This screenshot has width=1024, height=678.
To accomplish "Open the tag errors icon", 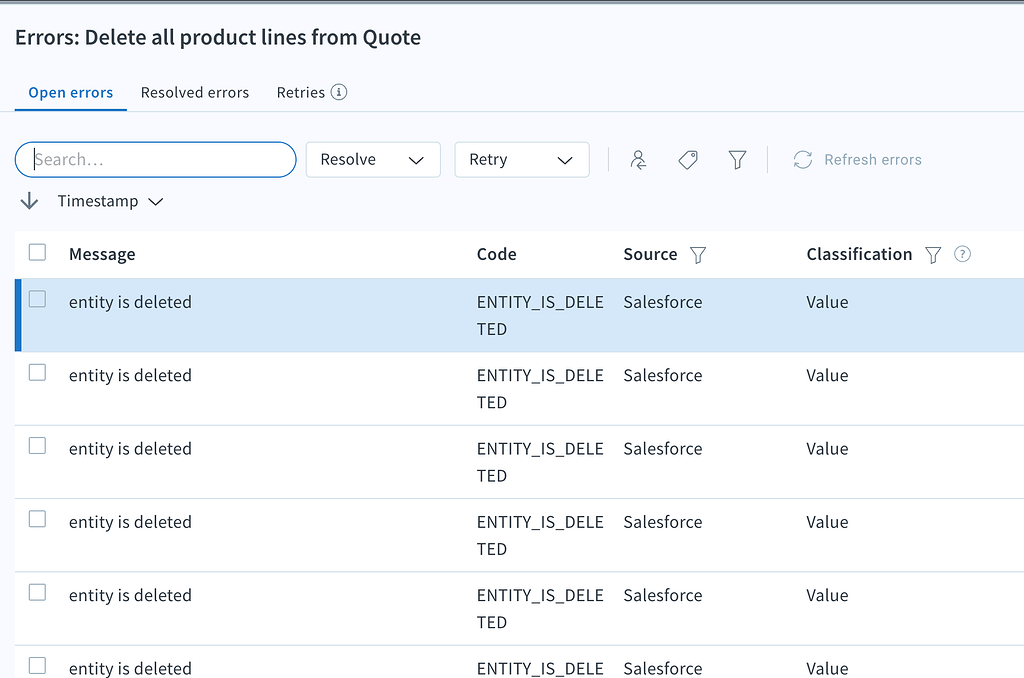I will [688, 159].
